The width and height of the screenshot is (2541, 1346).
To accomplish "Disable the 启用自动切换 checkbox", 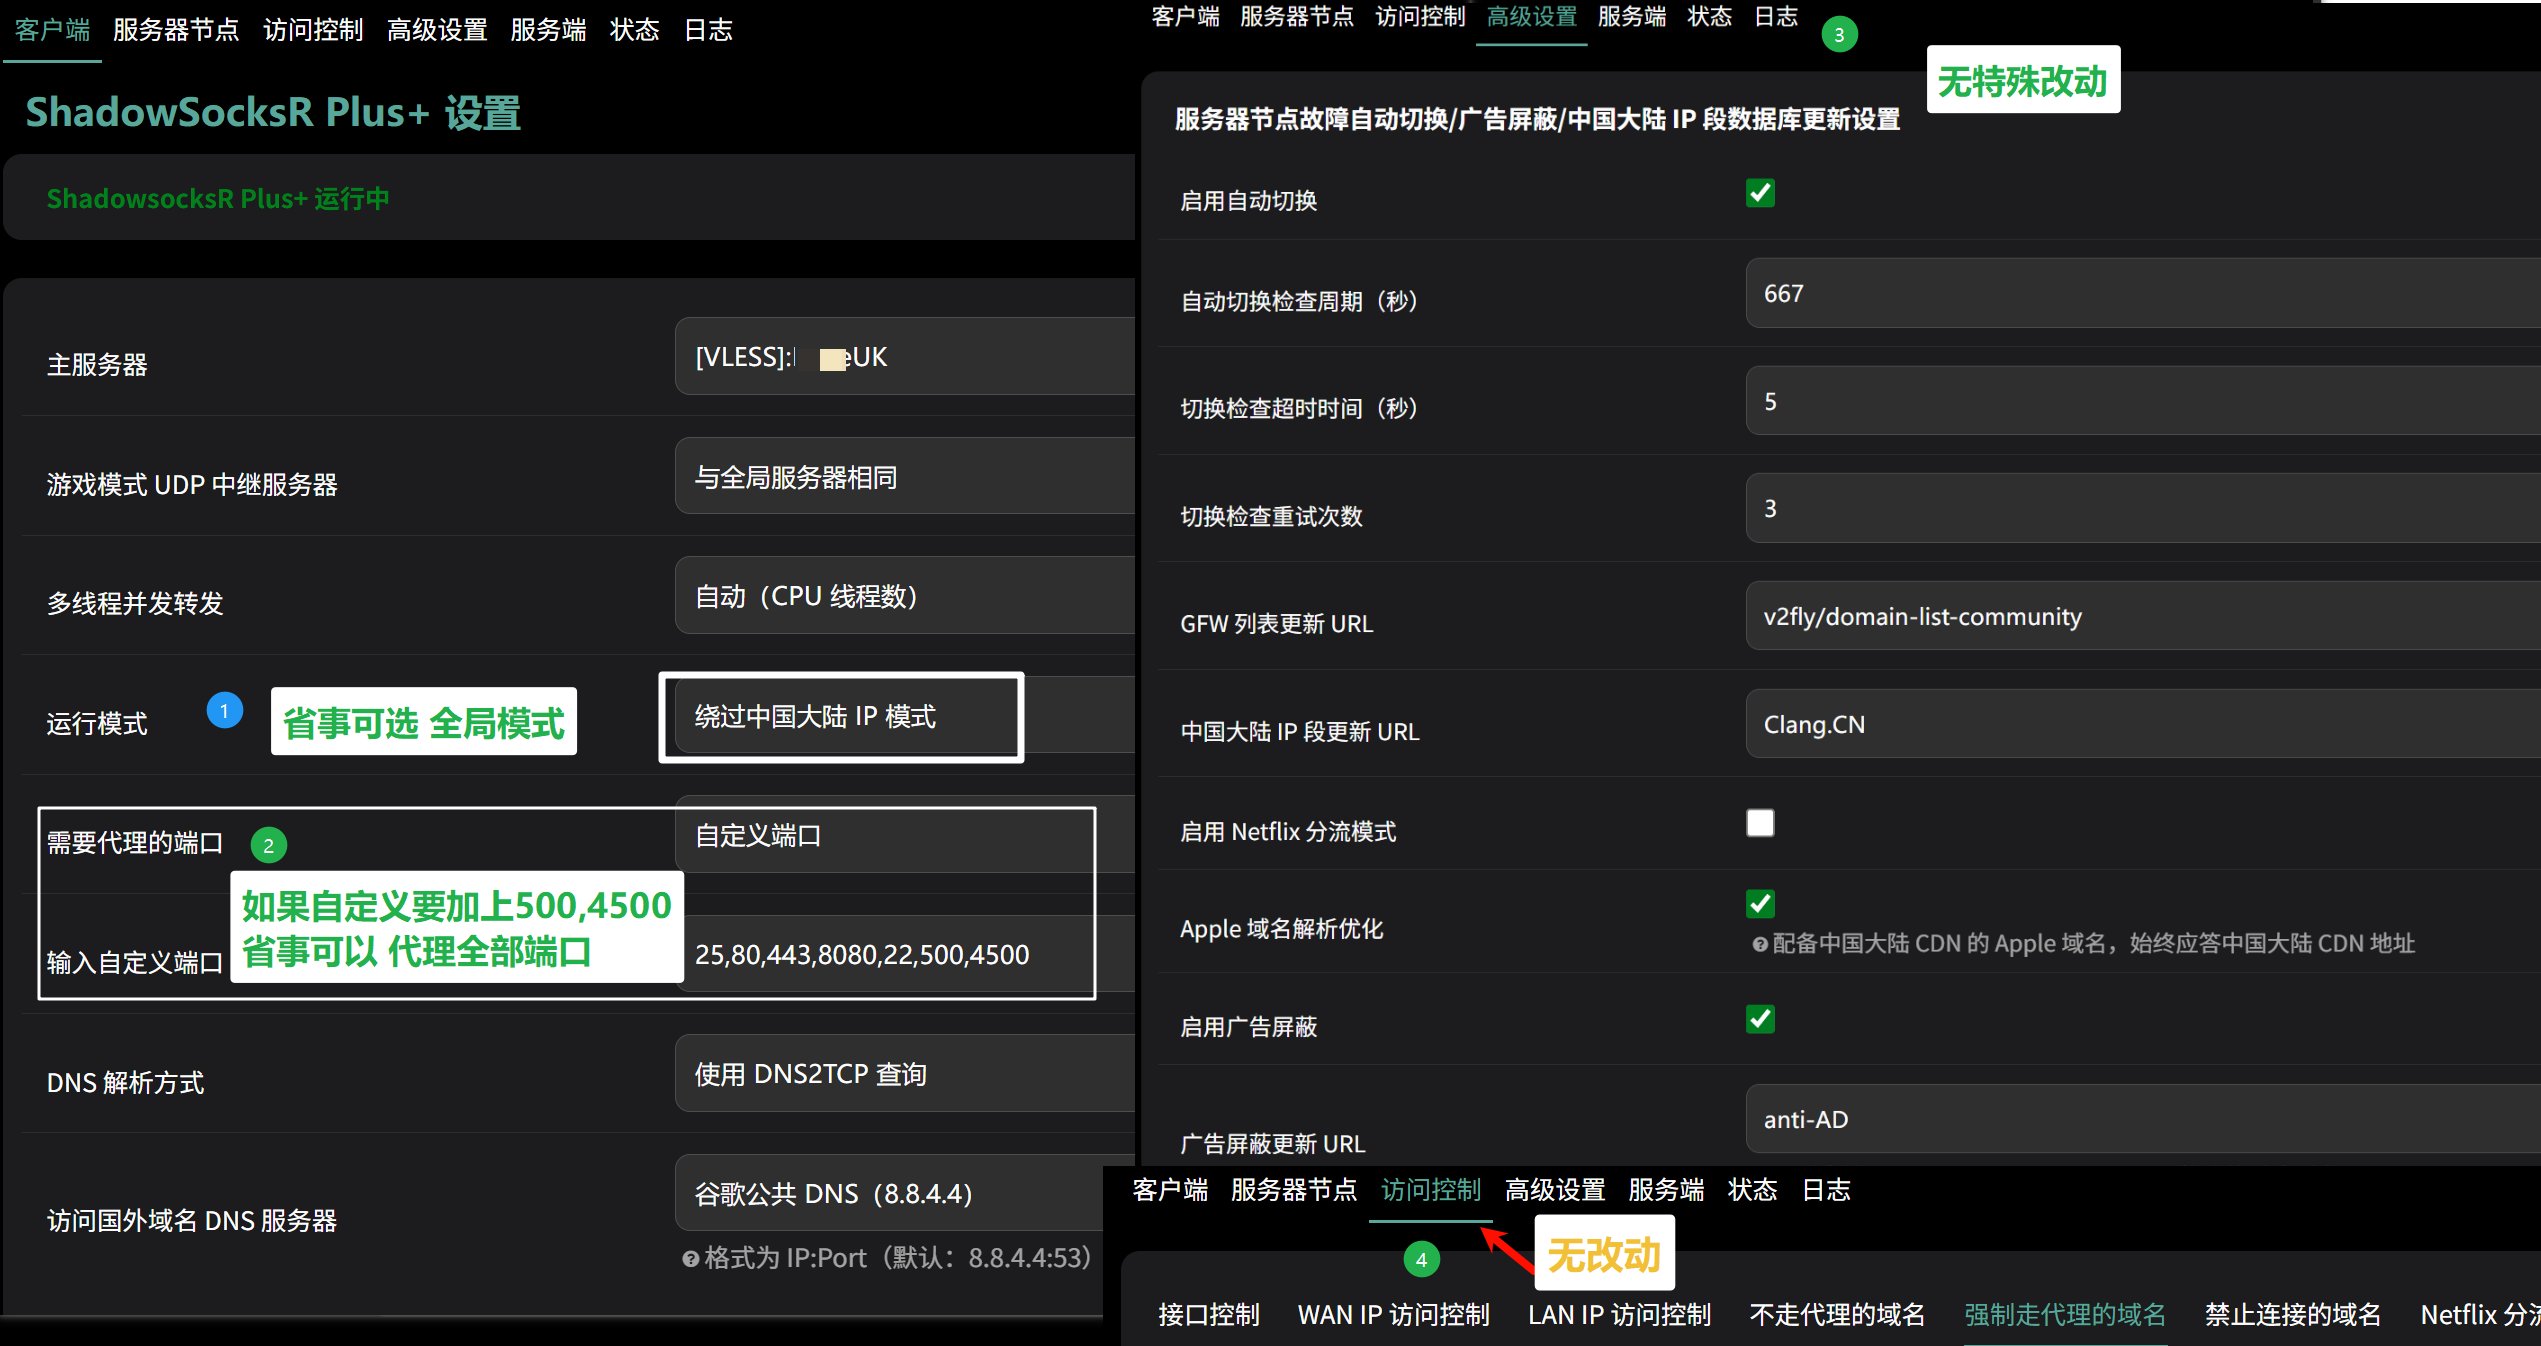I will click(x=1760, y=193).
